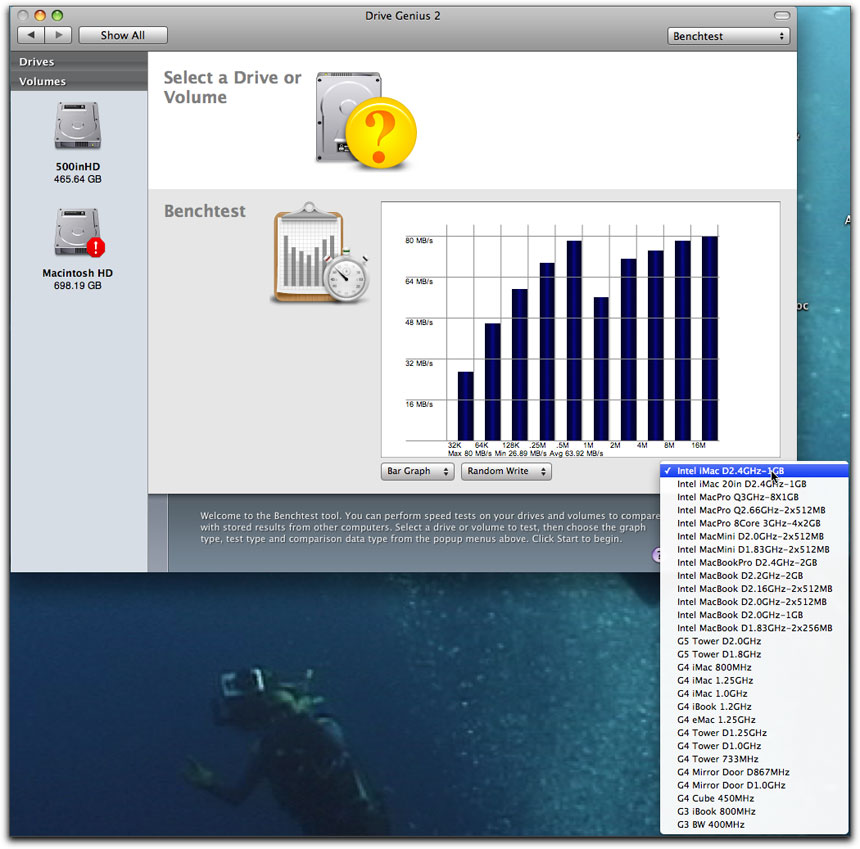
Task: Choose G4 Tower 733MHz
Action: coord(754,759)
